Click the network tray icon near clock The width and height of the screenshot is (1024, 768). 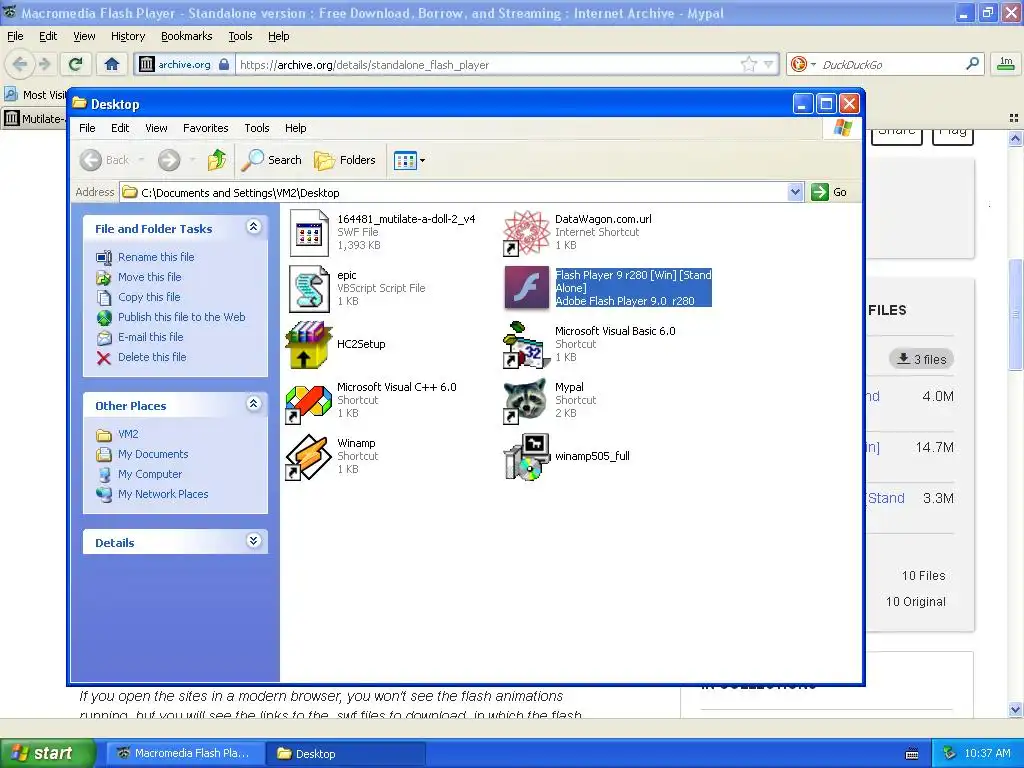click(x=949, y=753)
